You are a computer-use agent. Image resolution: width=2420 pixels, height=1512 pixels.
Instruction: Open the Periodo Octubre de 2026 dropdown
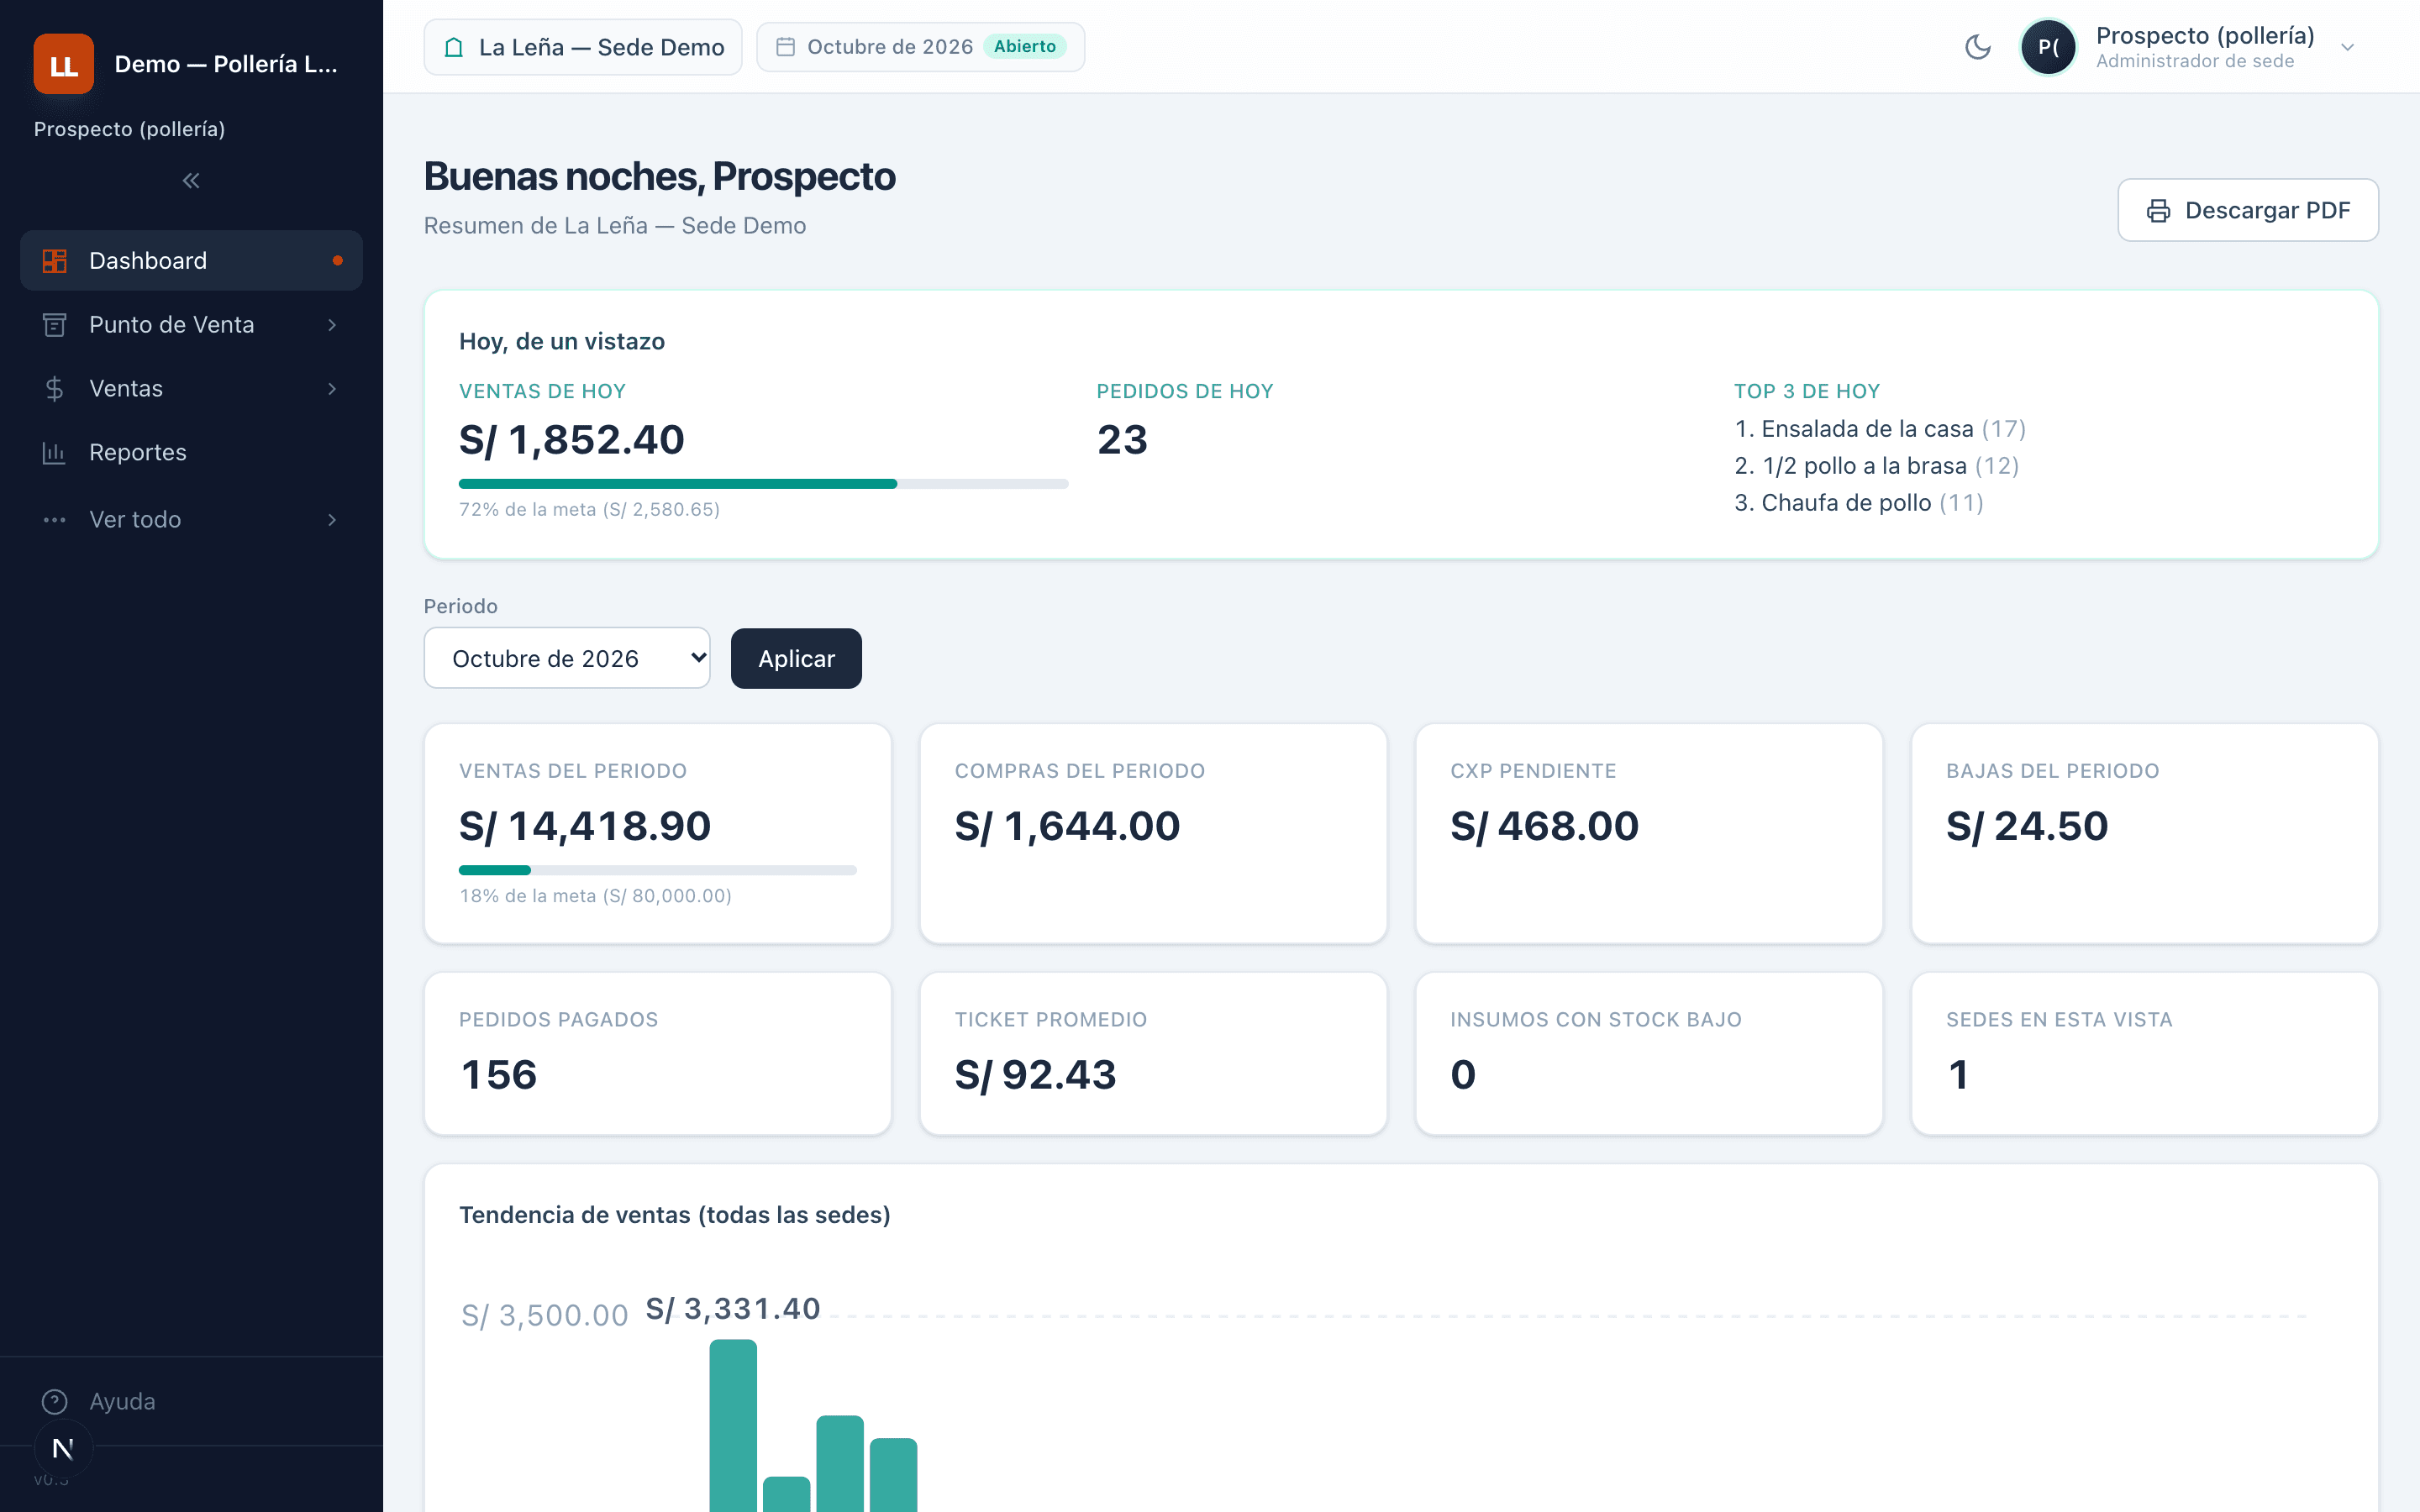pyautogui.click(x=567, y=658)
